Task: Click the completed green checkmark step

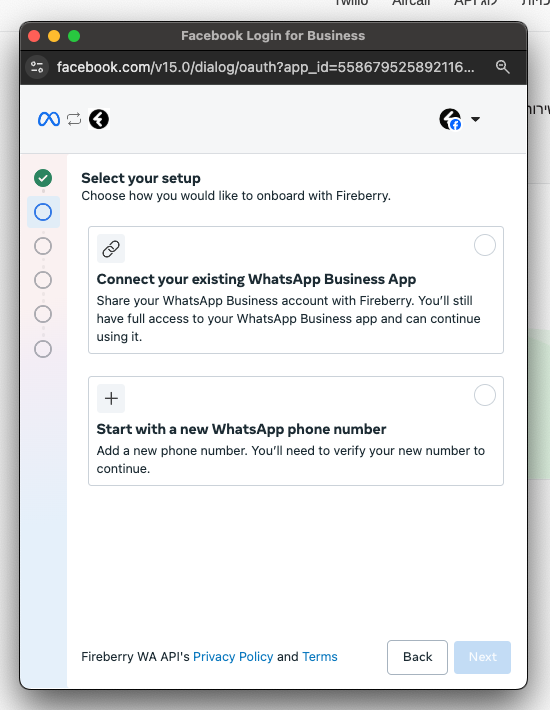Action: (x=43, y=178)
